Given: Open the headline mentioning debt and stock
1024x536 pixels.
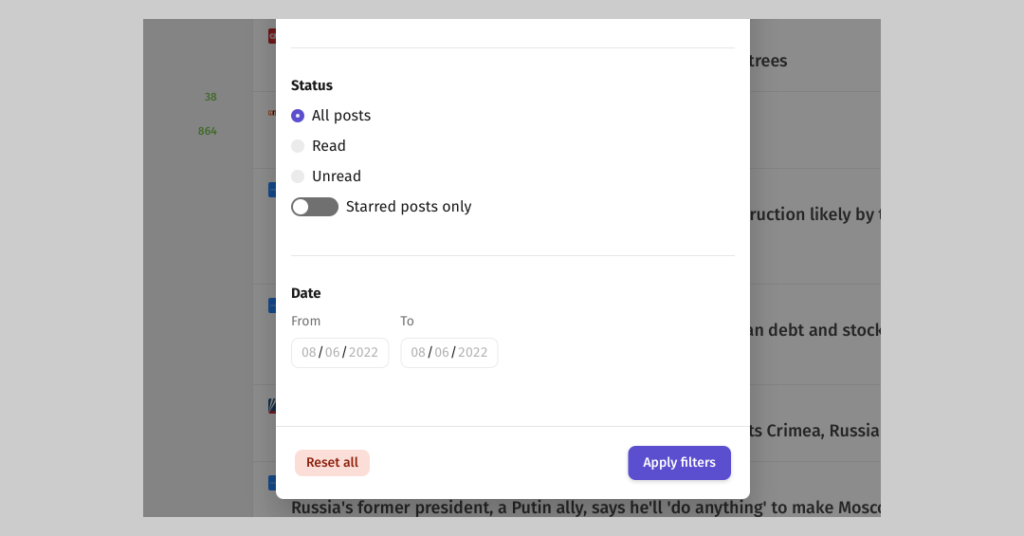Looking at the screenshot, I should click(x=815, y=330).
